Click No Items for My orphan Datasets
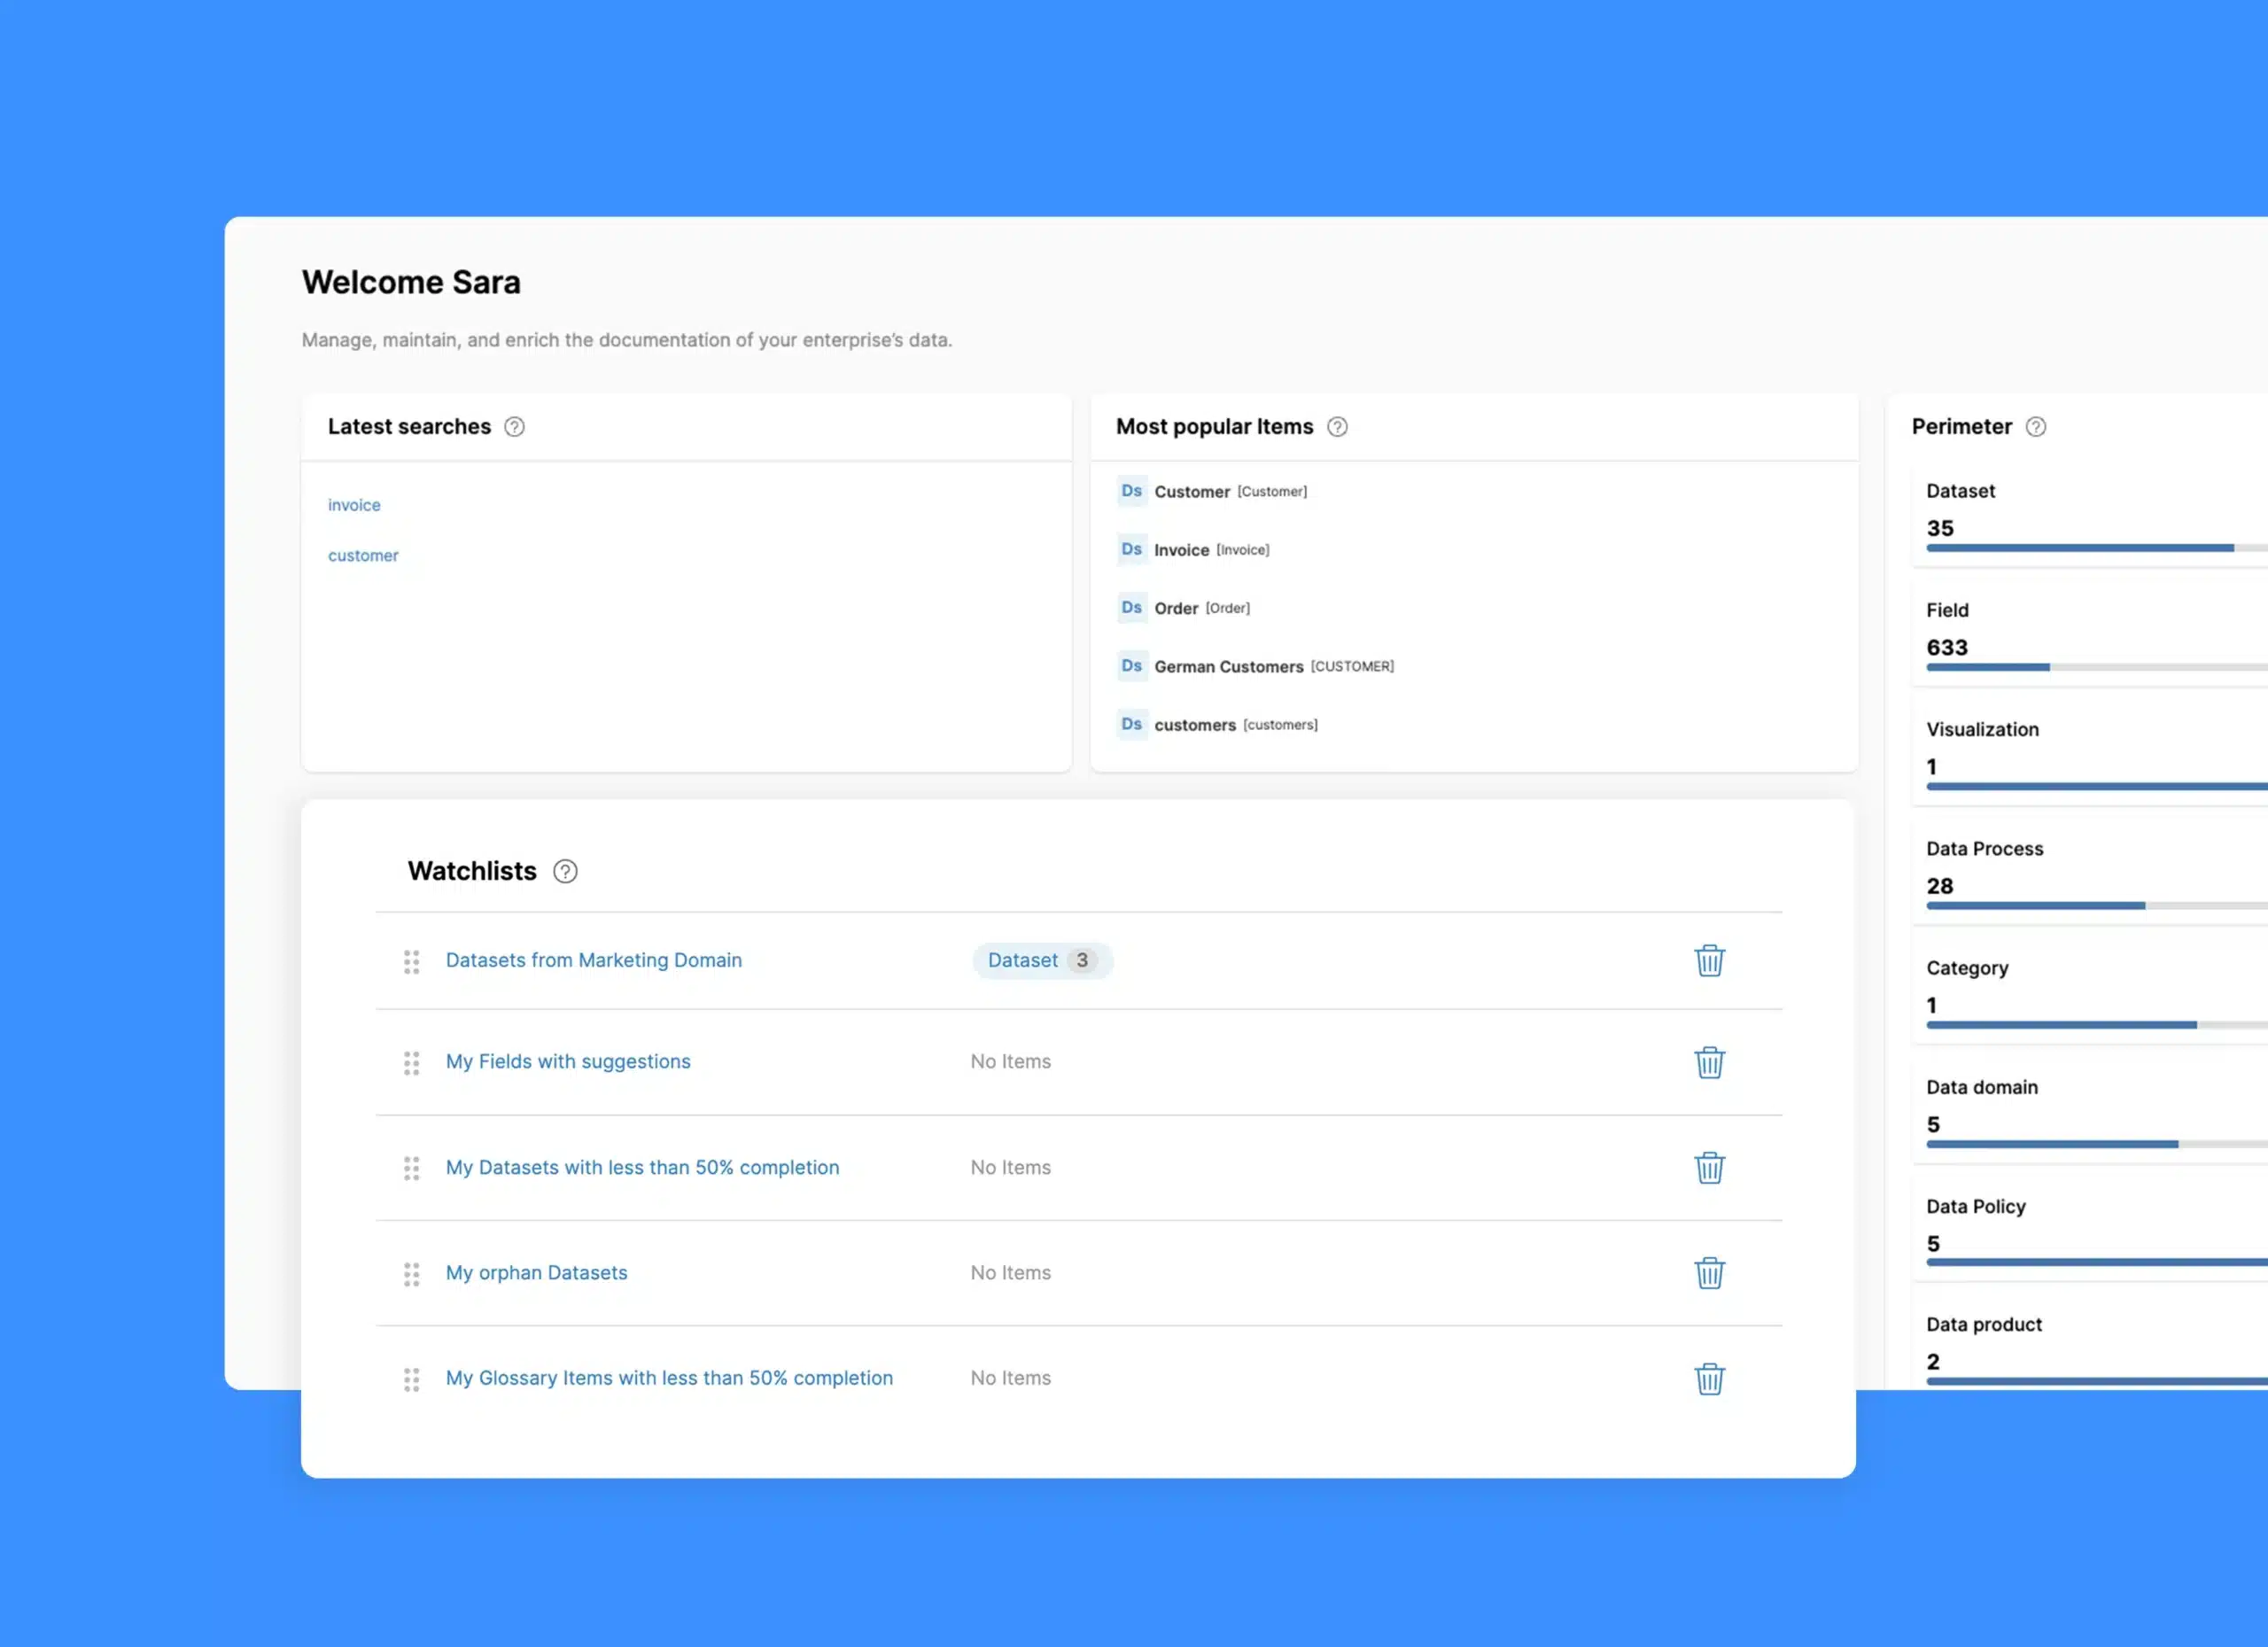 1010,1272
